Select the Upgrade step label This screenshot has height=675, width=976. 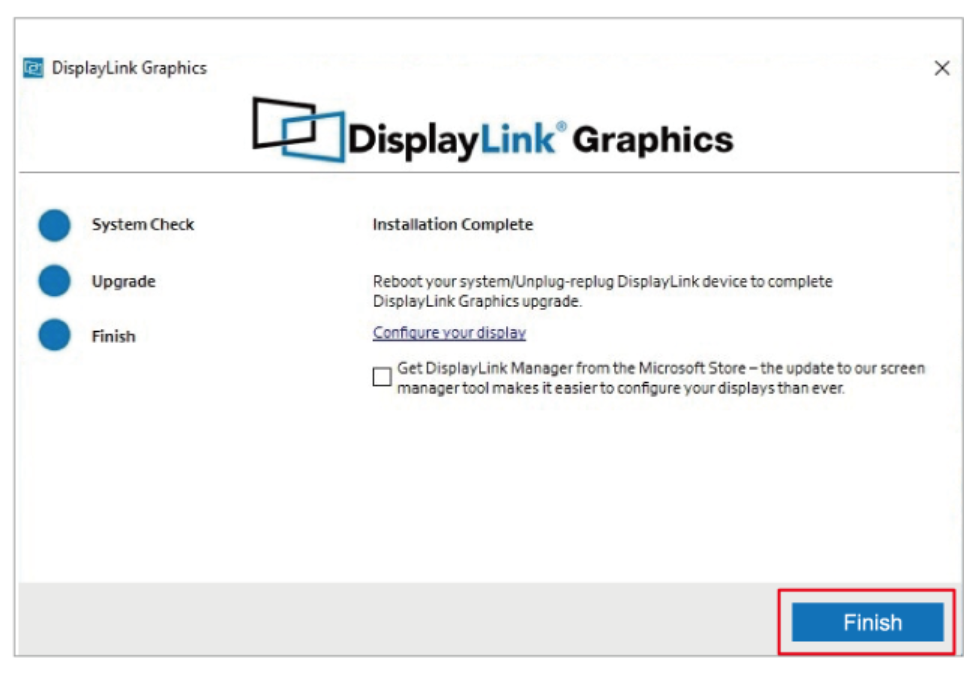point(124,282)
